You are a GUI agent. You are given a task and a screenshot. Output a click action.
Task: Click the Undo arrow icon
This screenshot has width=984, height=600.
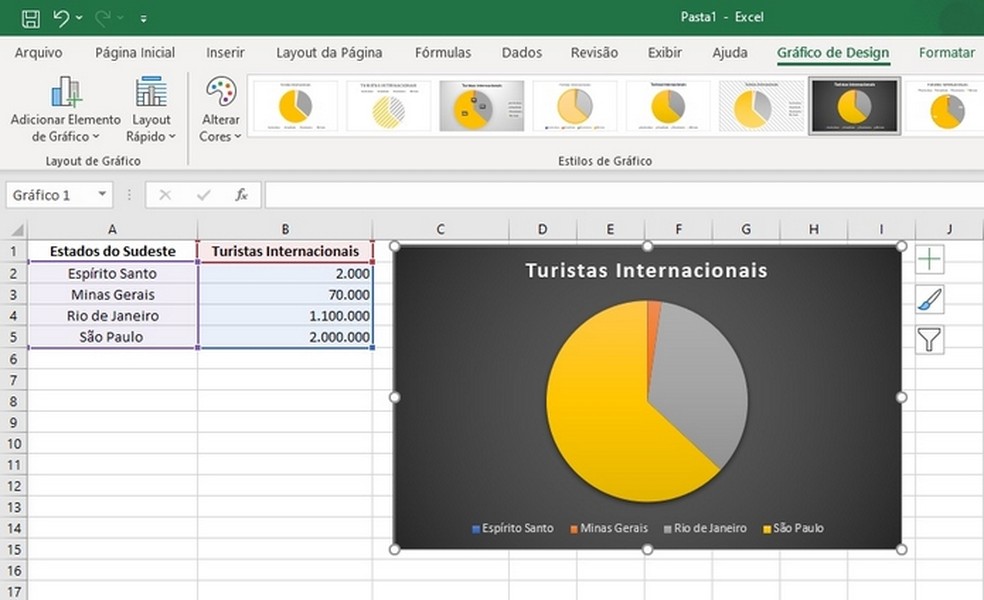[x=61, y=18]
